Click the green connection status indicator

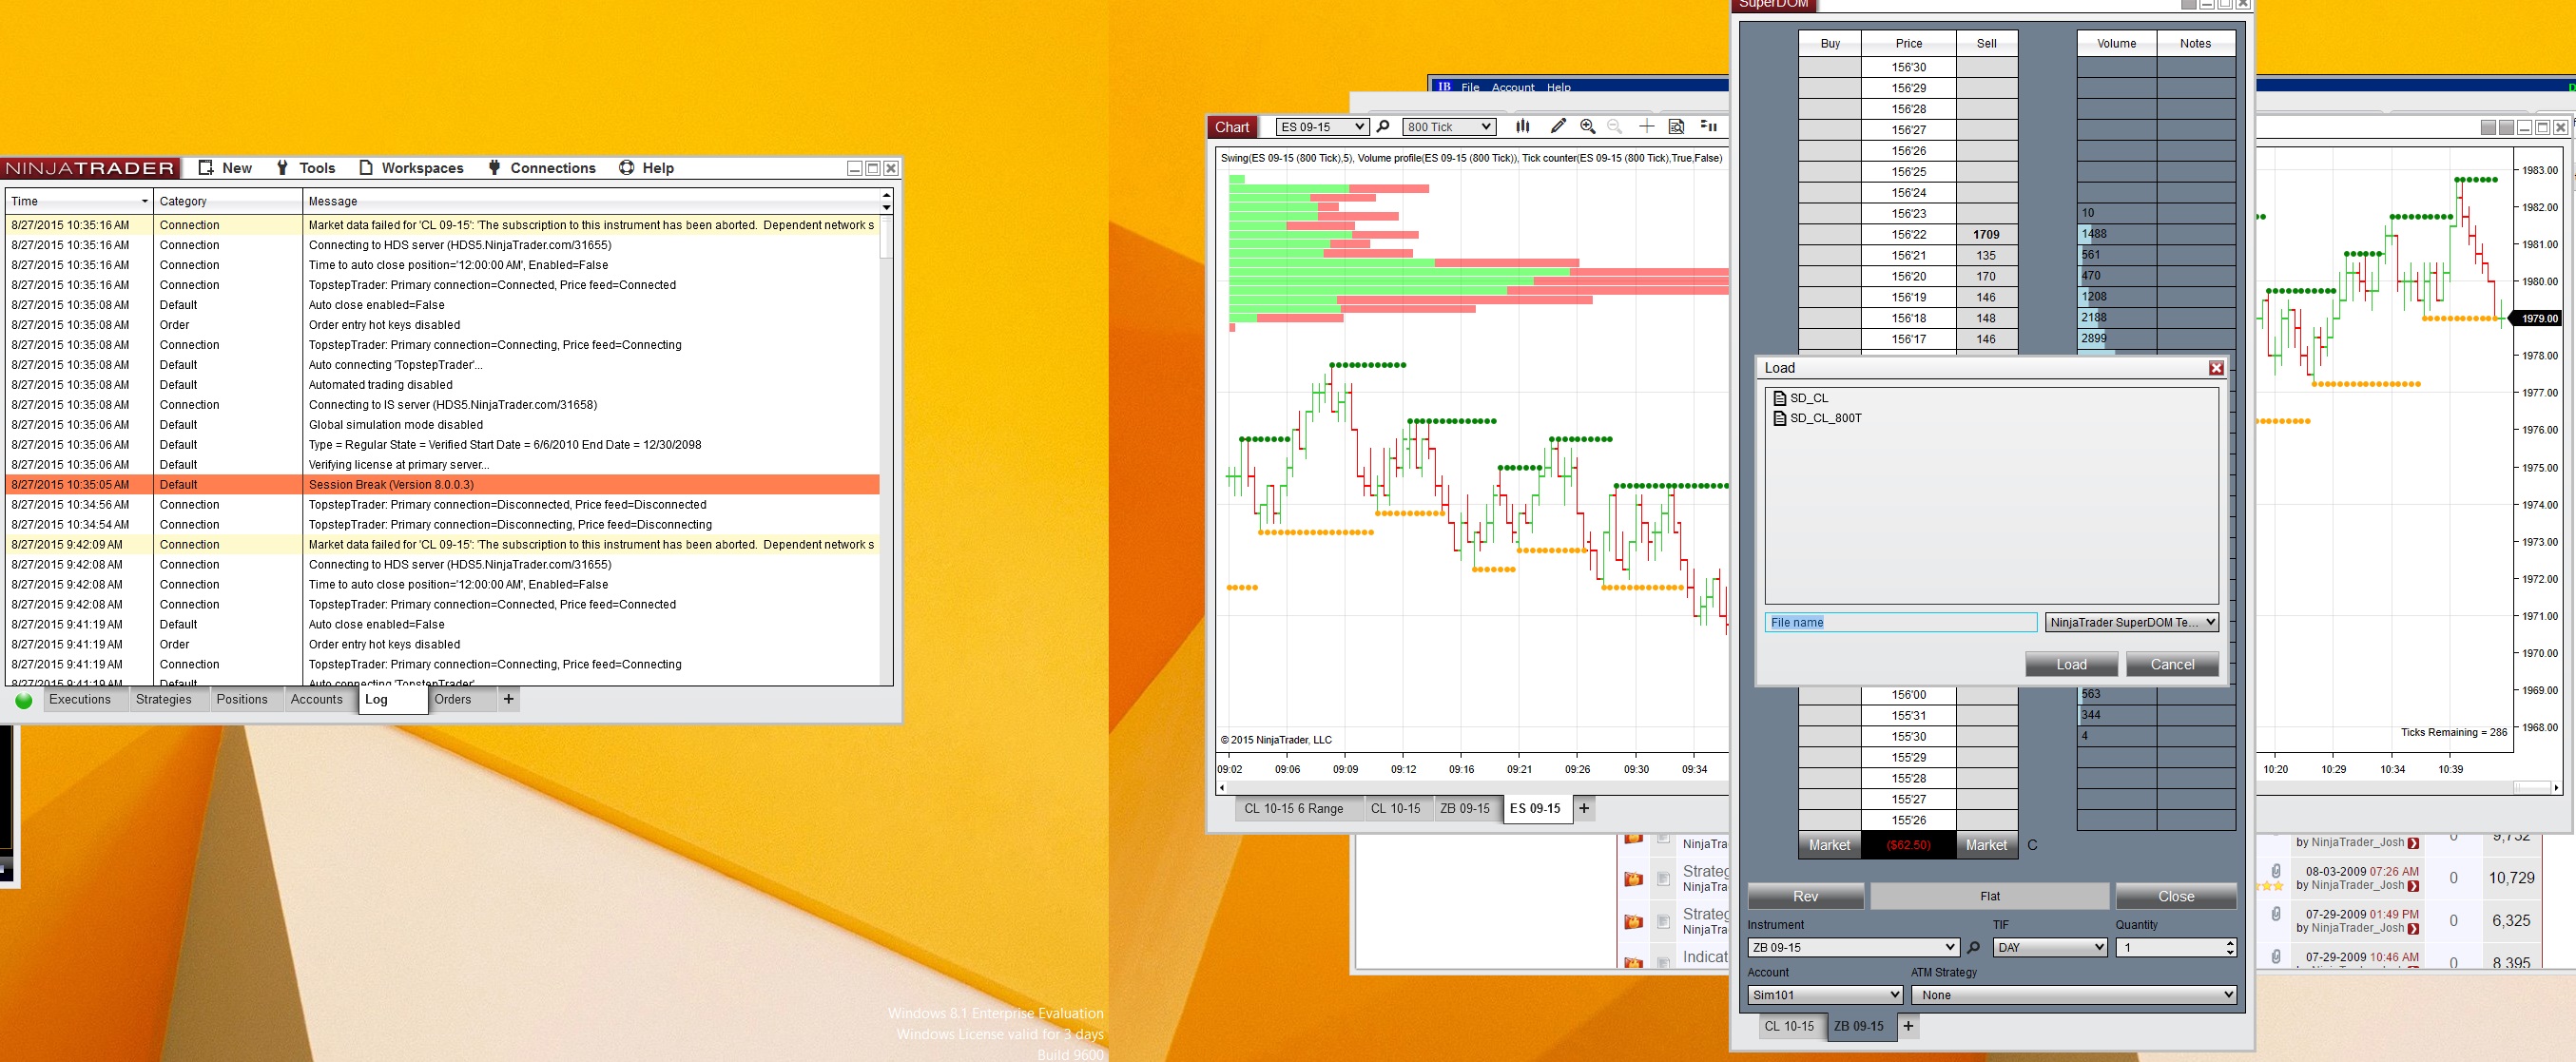click(24, 700)
